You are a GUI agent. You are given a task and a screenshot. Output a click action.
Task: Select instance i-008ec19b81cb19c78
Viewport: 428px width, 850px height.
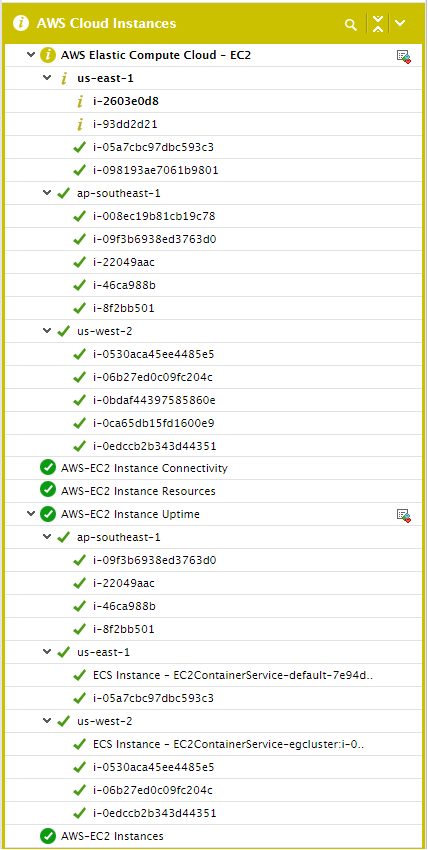tap(154, 216)
